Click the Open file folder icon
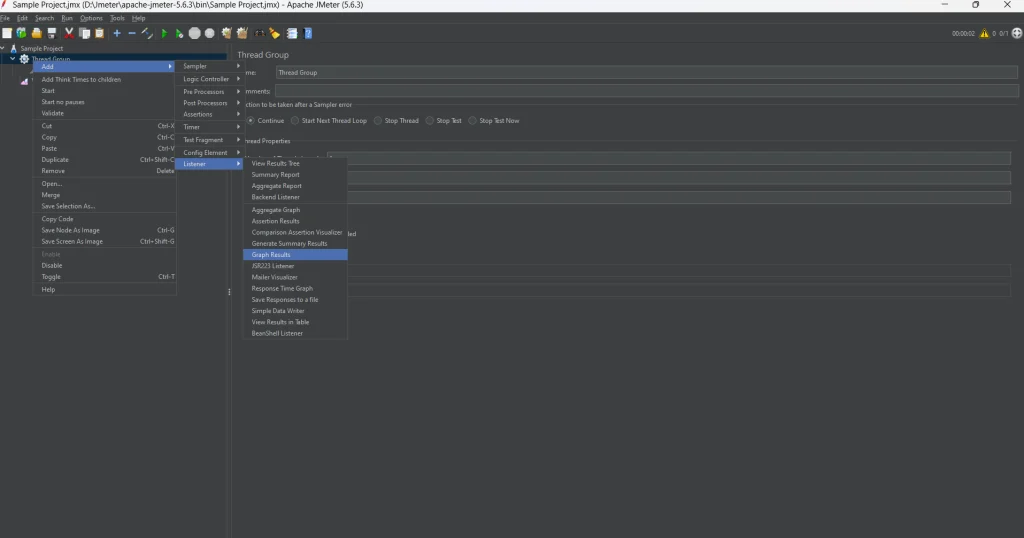 coord(37,33)
